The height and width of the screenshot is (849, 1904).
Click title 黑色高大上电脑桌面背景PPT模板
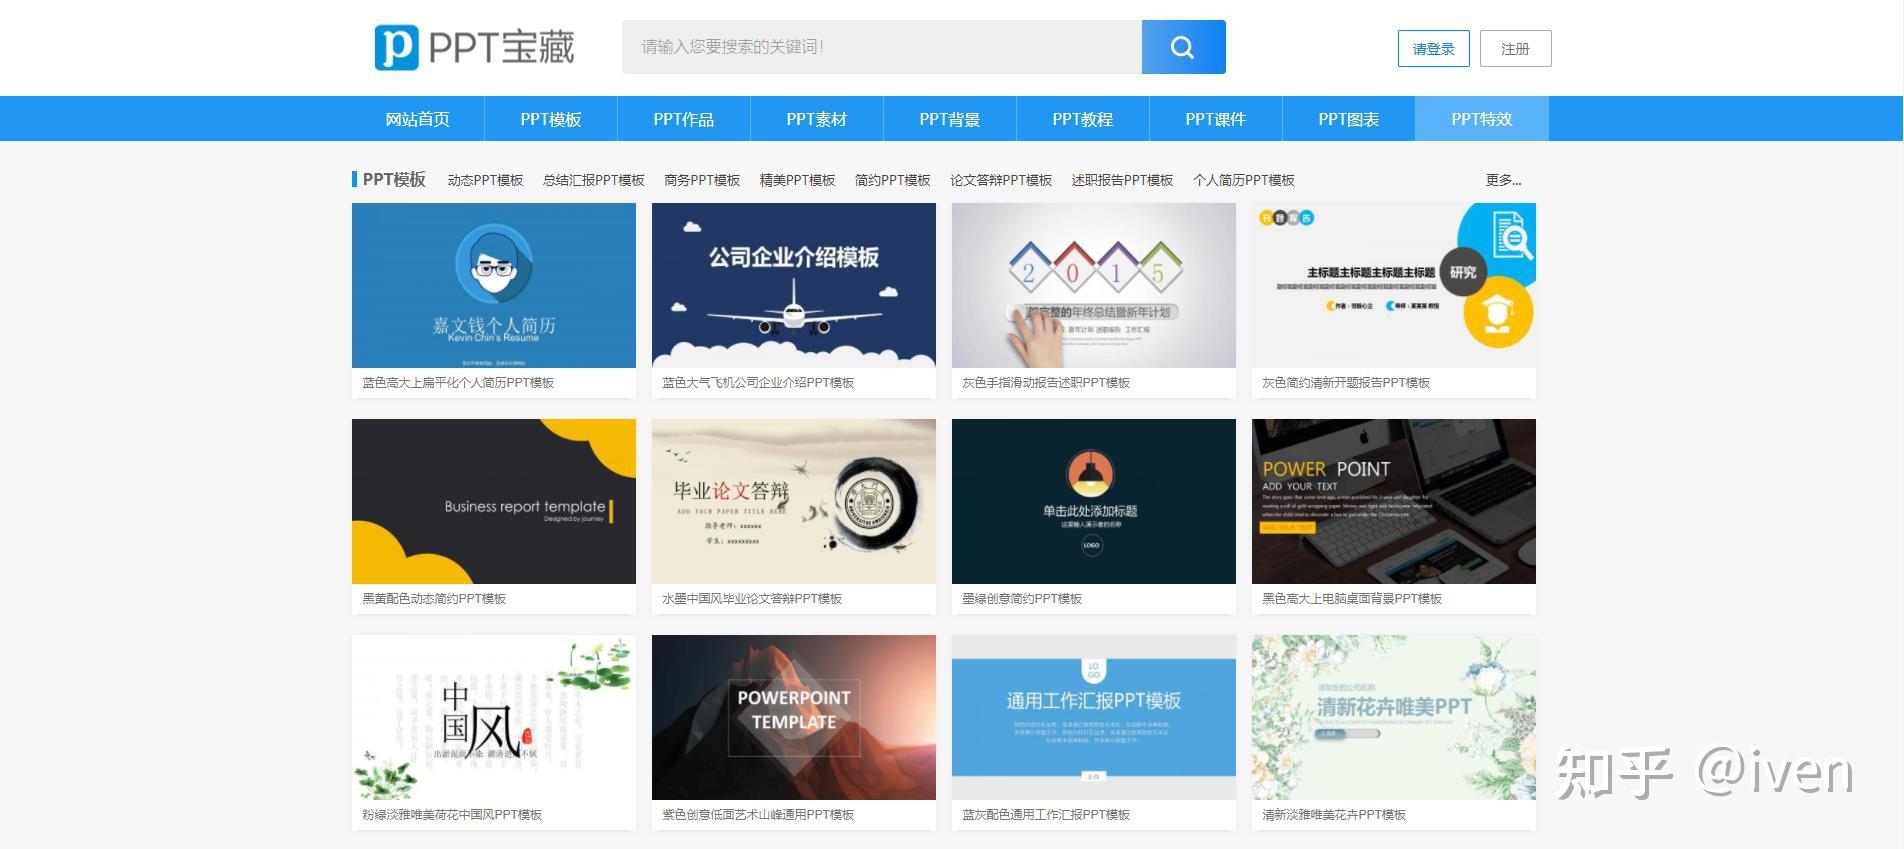1352,599
